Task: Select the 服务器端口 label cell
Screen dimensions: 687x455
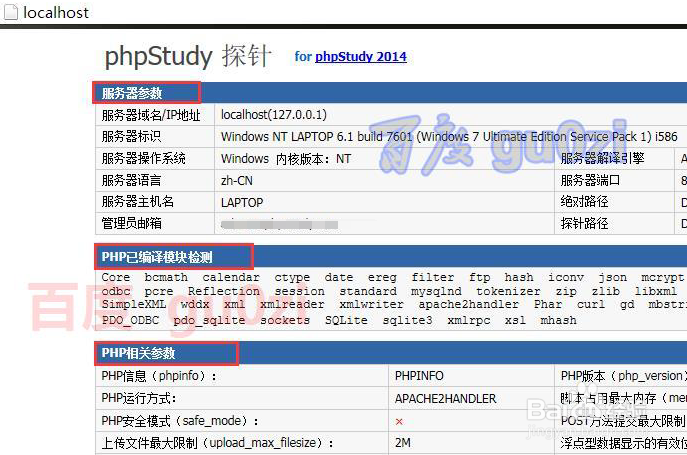Action: click(x=614, y=180)
